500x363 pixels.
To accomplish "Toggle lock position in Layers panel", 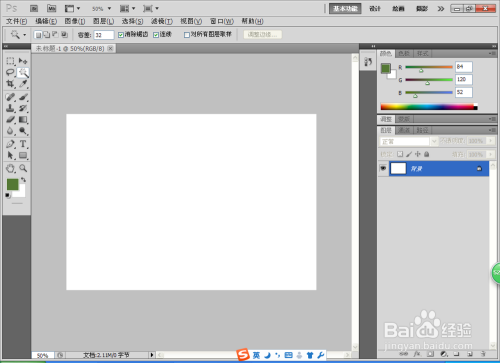I will coord(418,154).
